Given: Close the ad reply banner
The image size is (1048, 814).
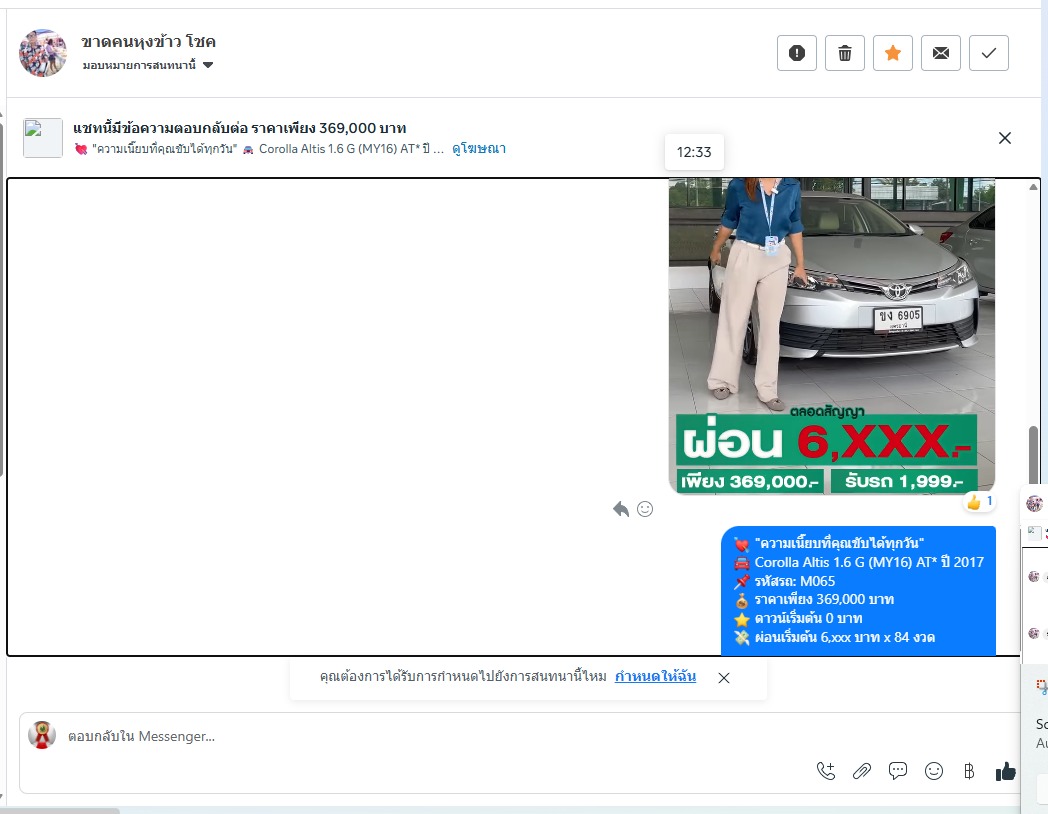Looking at the screenshot, I should [x=1005, y=138].
